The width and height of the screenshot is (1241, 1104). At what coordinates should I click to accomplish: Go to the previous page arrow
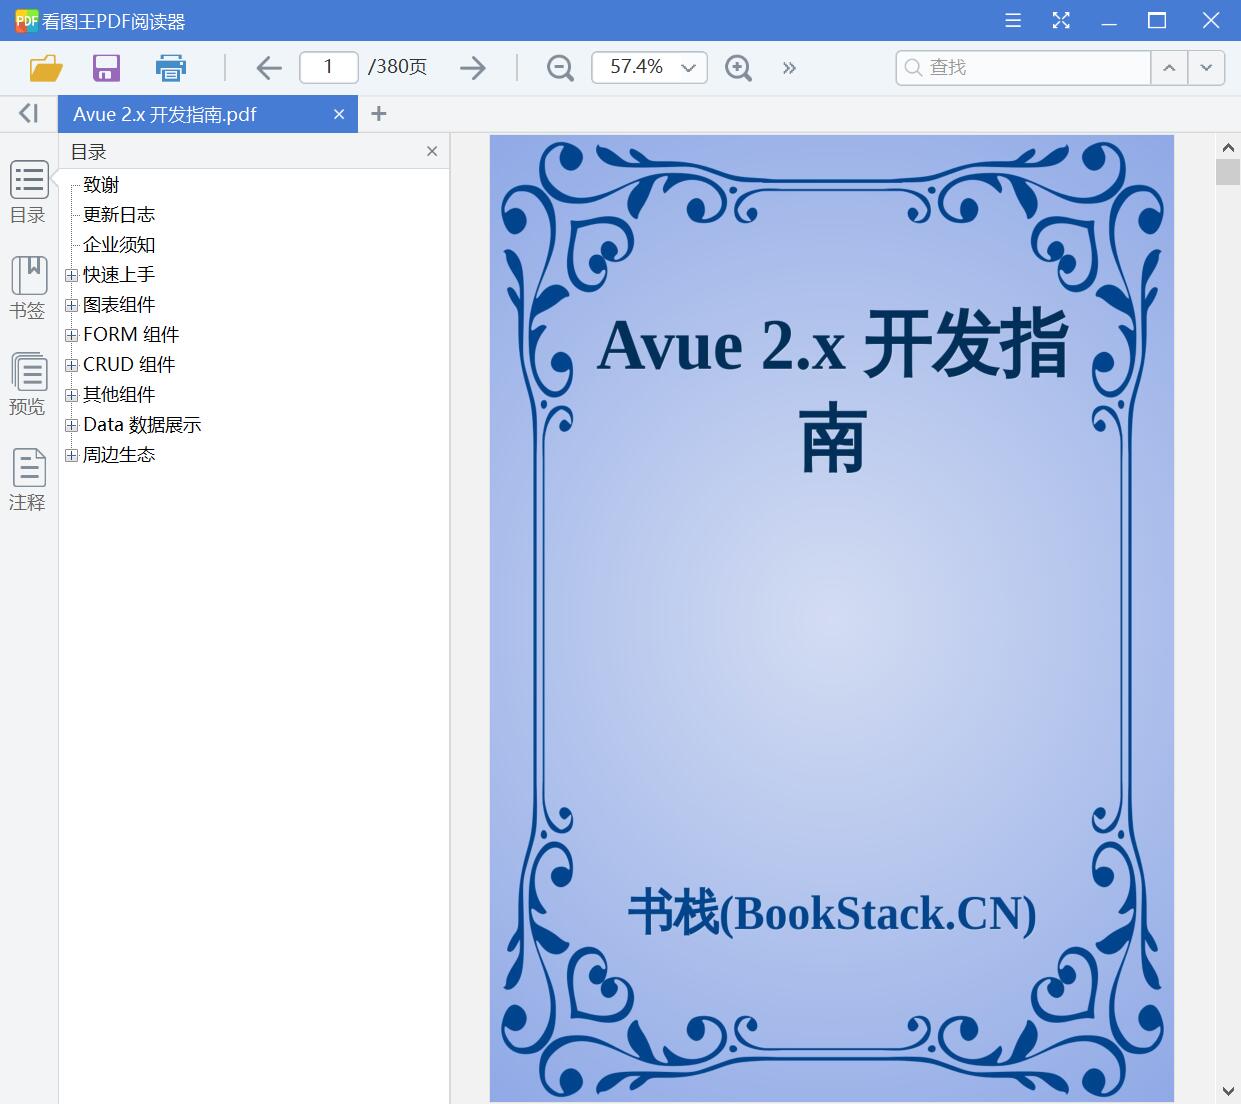pos(268,68)
